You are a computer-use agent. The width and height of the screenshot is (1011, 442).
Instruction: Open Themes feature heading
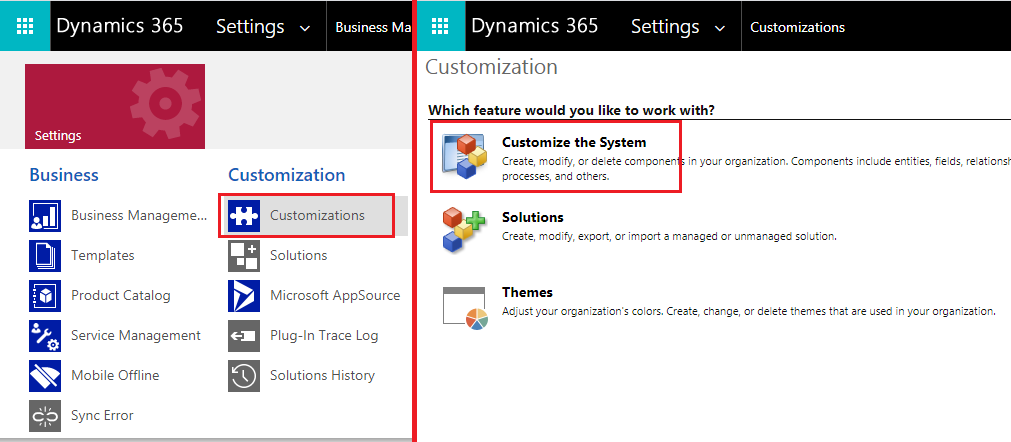tap(527, 292)
